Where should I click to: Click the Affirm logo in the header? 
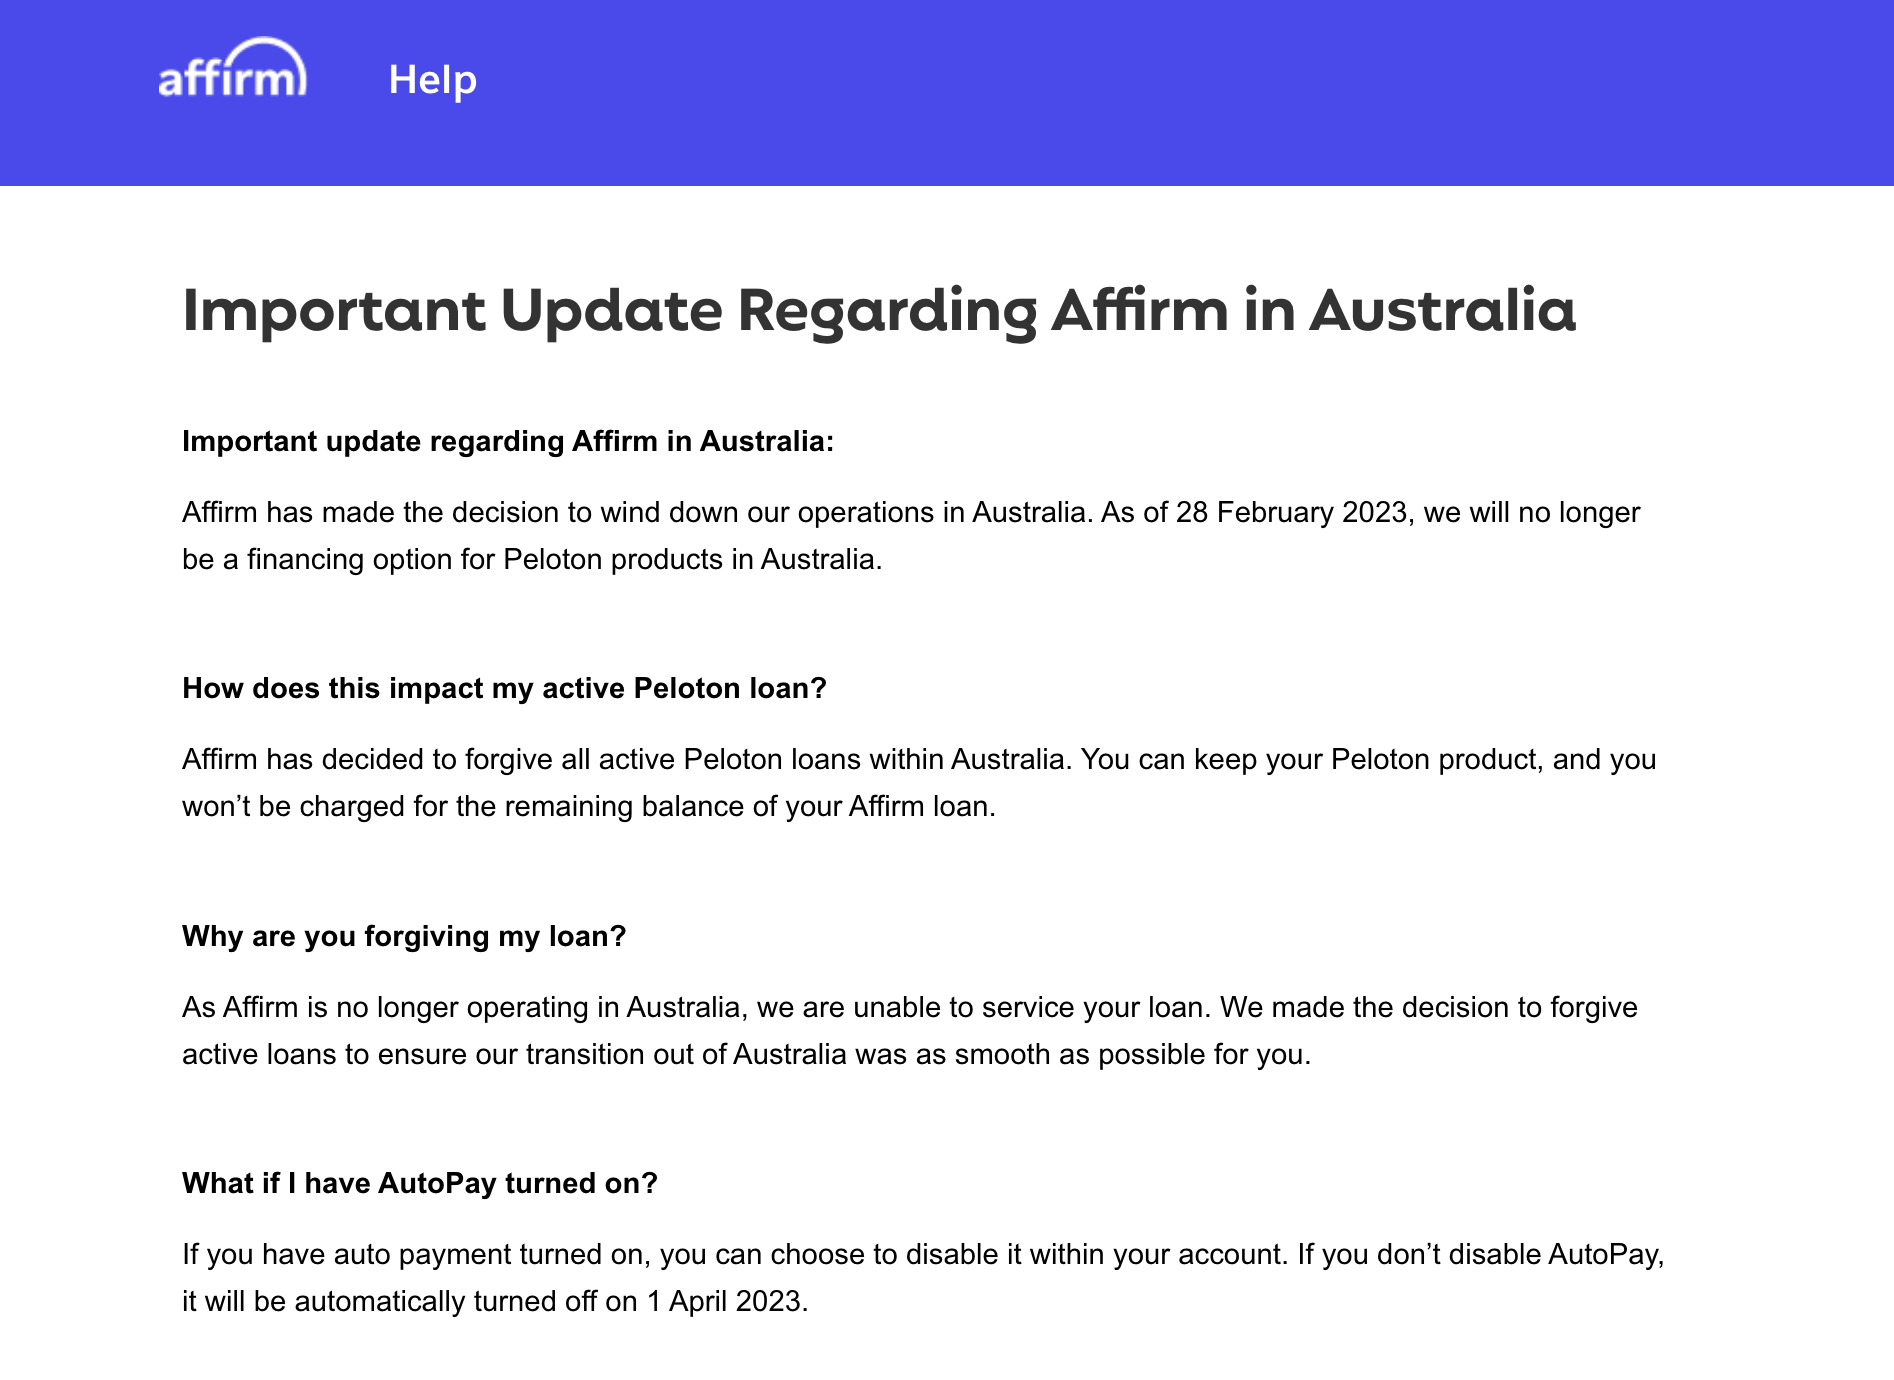point(232,72)
